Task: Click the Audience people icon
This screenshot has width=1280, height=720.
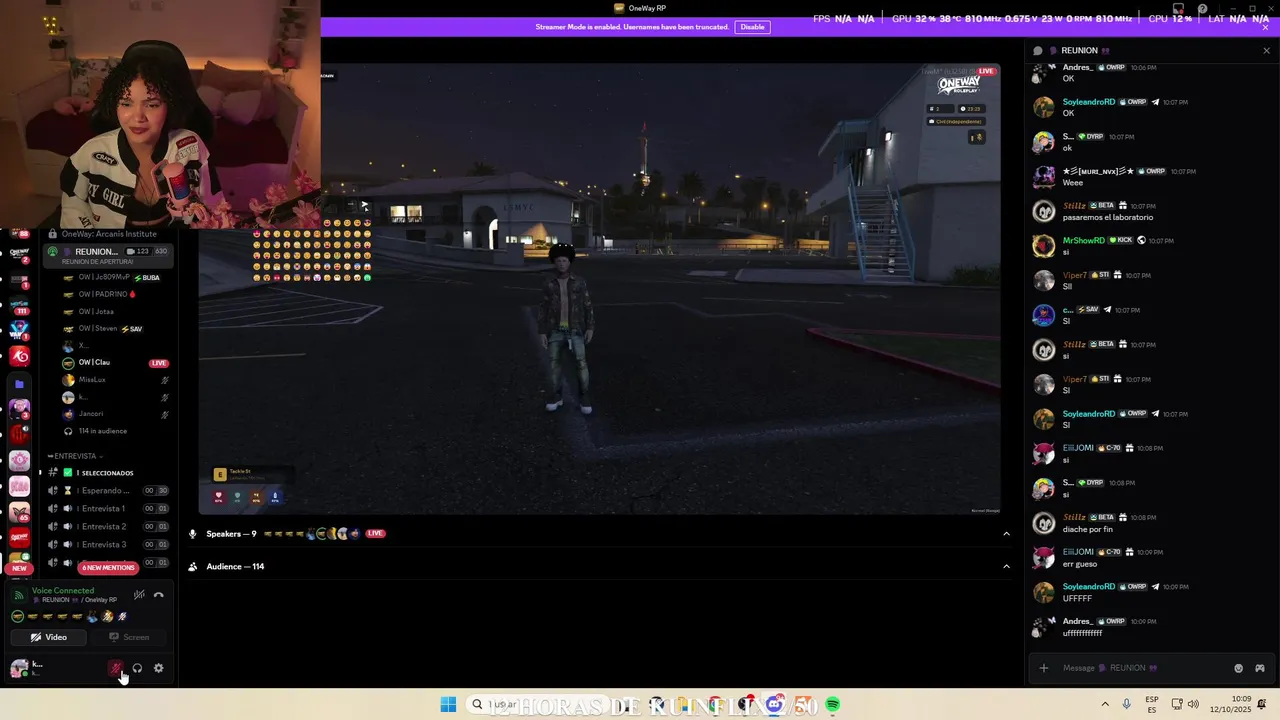Action: [x=193, y=567]
